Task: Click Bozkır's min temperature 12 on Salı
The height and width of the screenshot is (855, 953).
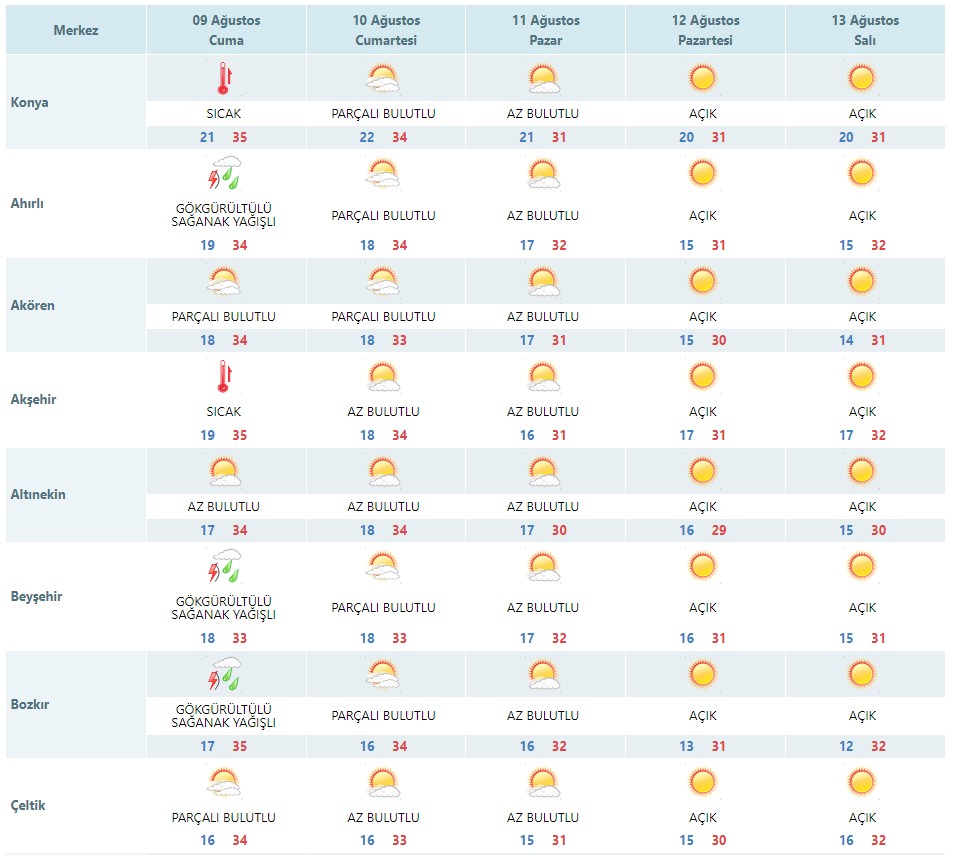Action: click(846, 746)
